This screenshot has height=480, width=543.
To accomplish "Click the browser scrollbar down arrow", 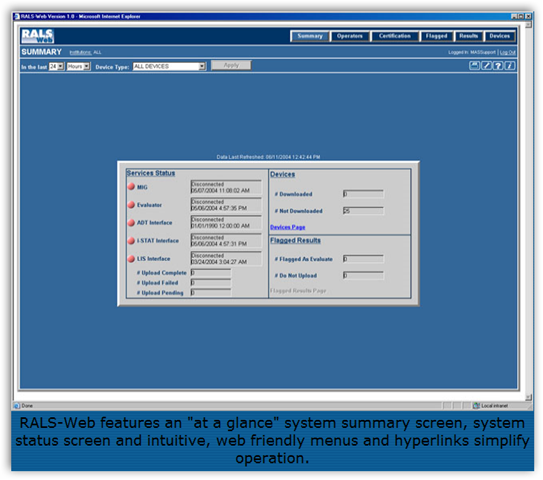I will point(528,397).
